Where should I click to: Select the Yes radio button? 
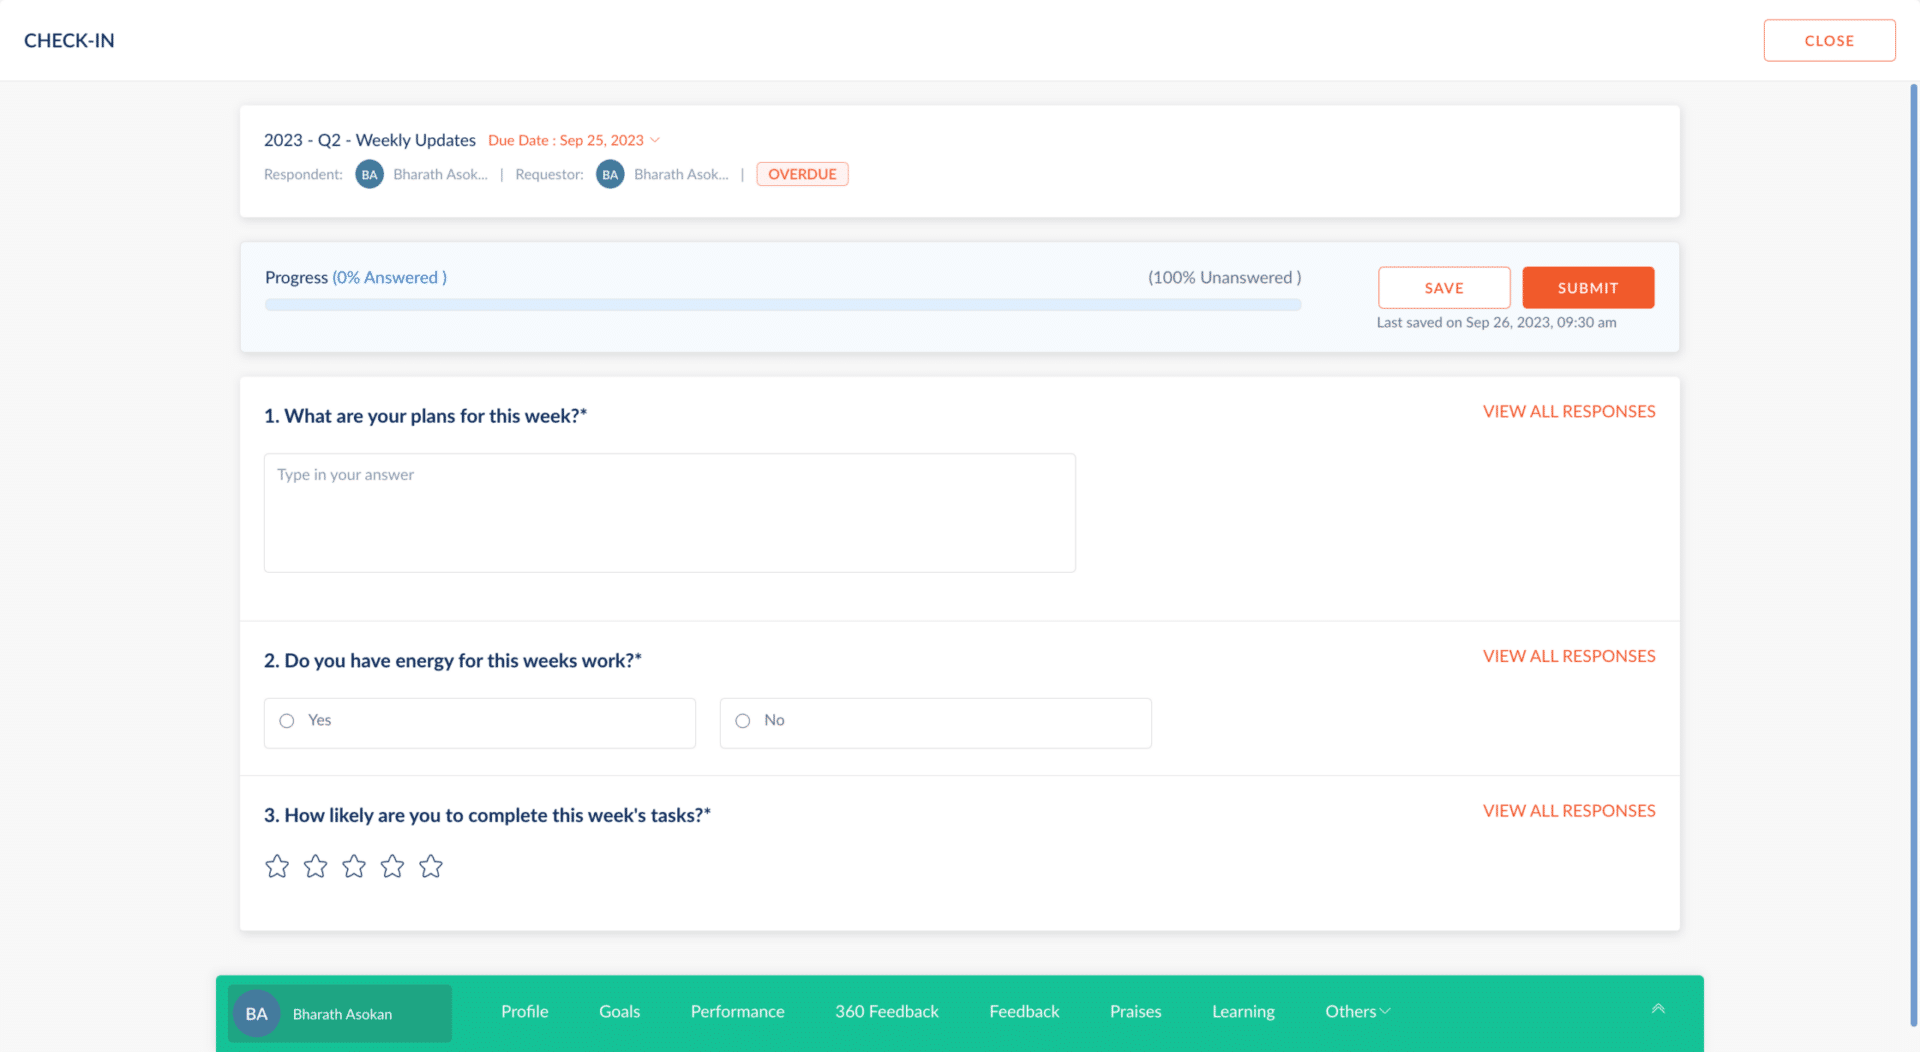287,721
